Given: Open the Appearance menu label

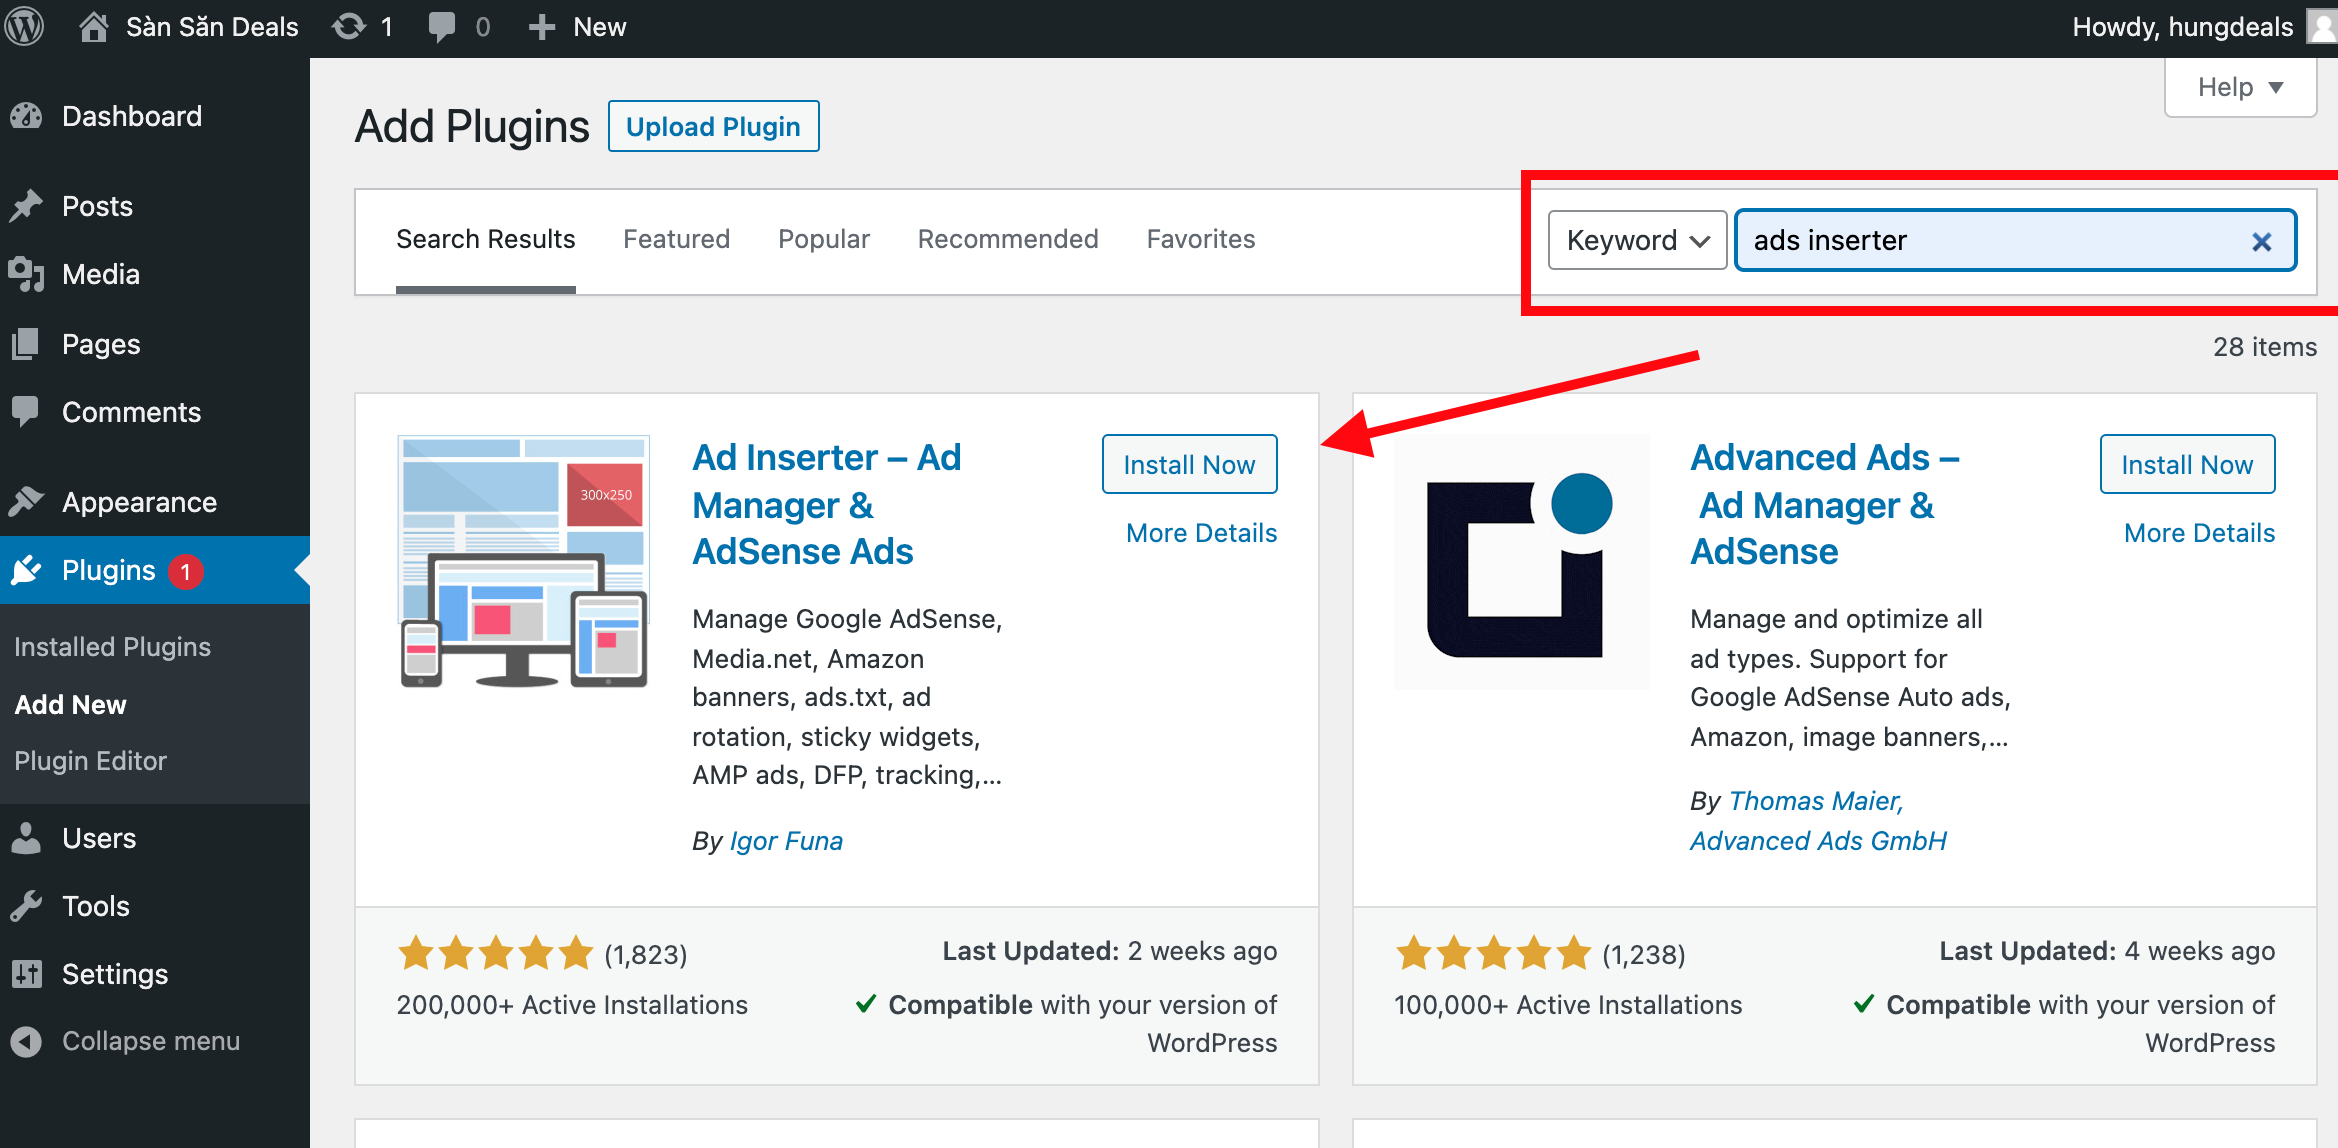Looking at the screenshot, I should (x=139, y=502).
